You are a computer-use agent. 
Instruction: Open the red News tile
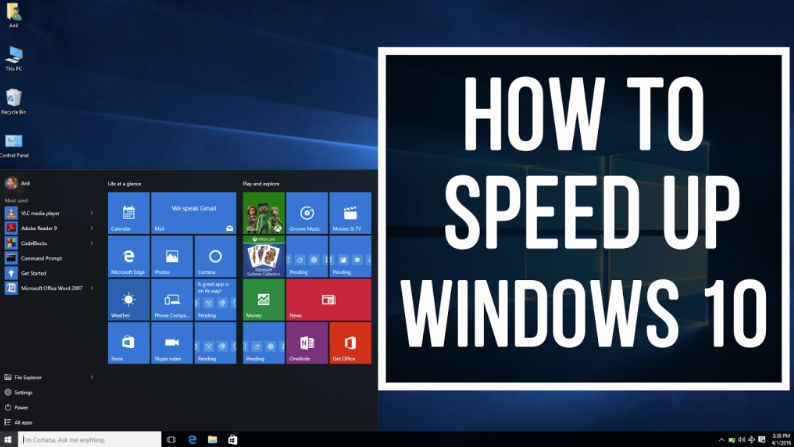coord(329,300)
